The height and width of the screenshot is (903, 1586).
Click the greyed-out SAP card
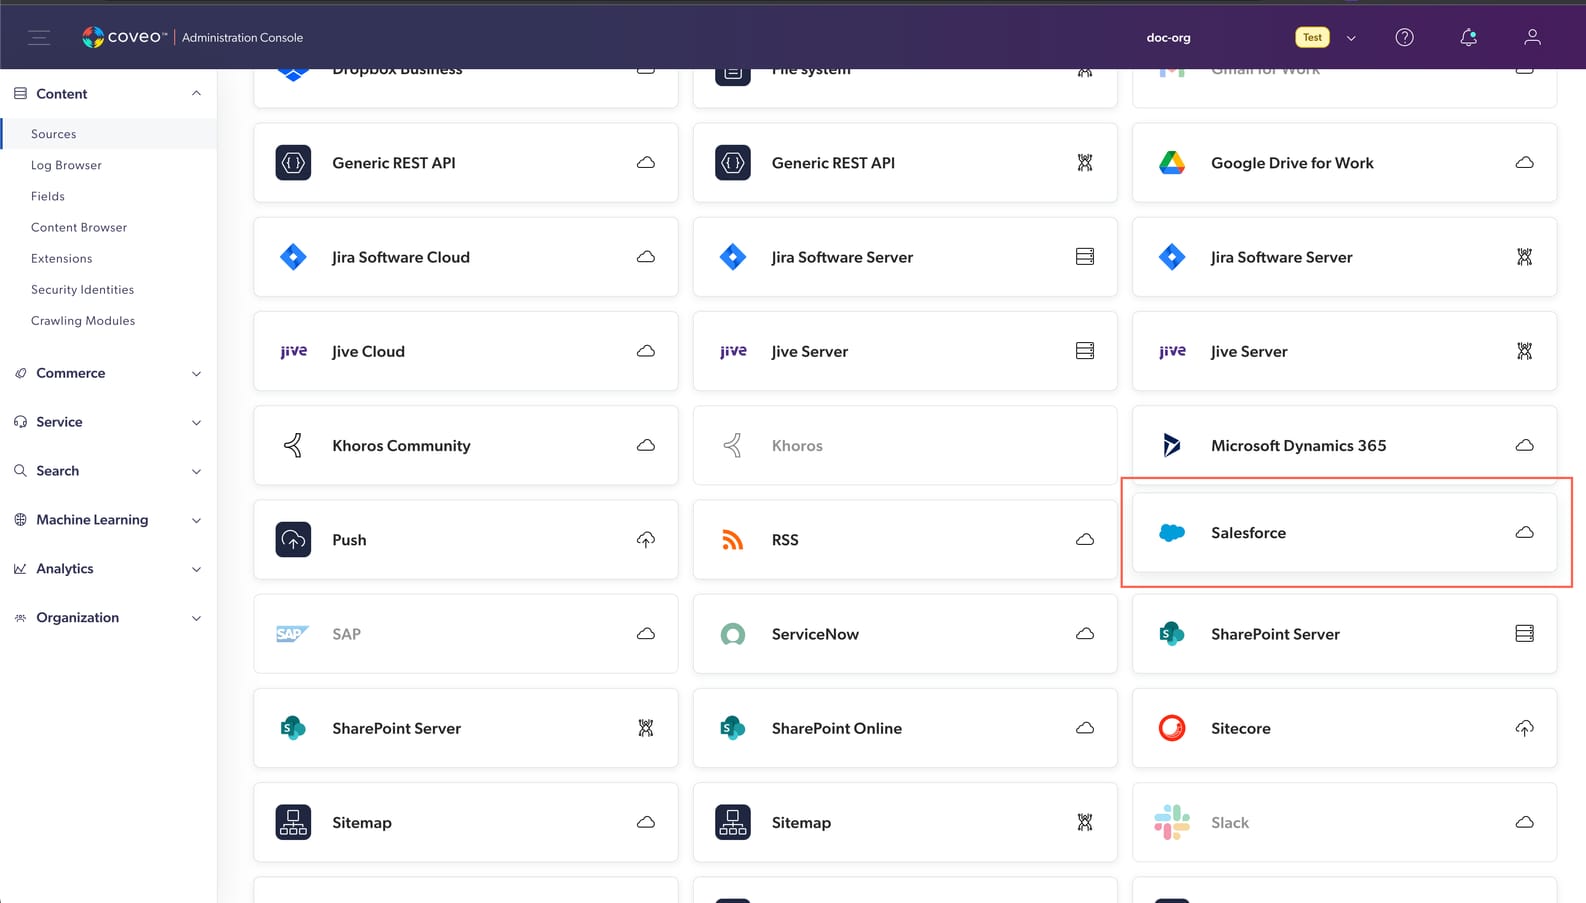(x=466, y=634)
